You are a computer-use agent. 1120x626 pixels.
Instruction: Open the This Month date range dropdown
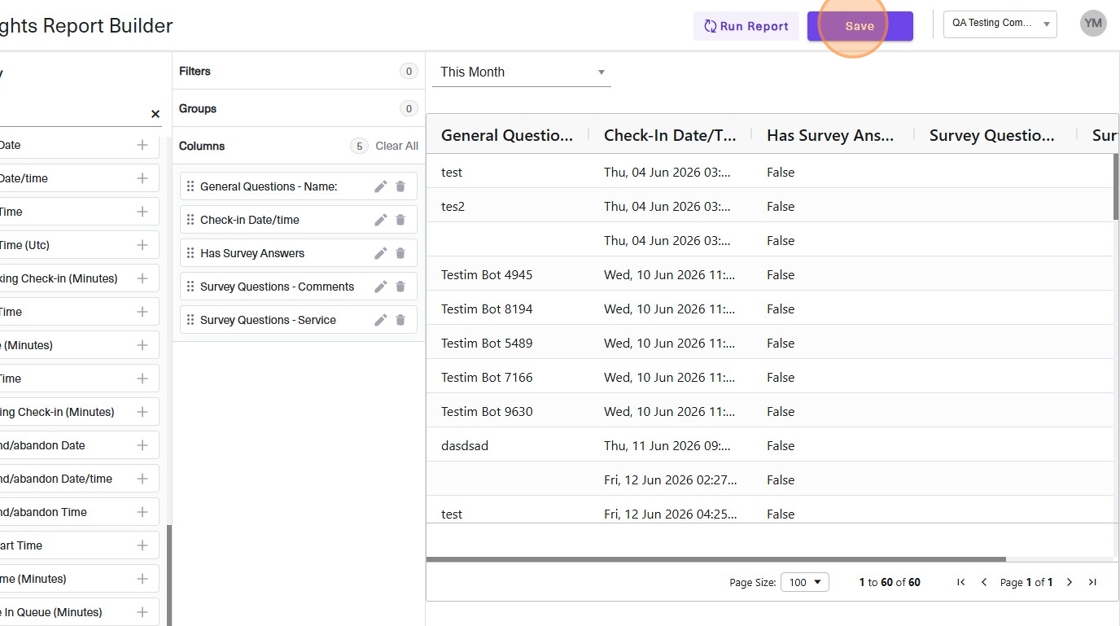coord(521,72)
